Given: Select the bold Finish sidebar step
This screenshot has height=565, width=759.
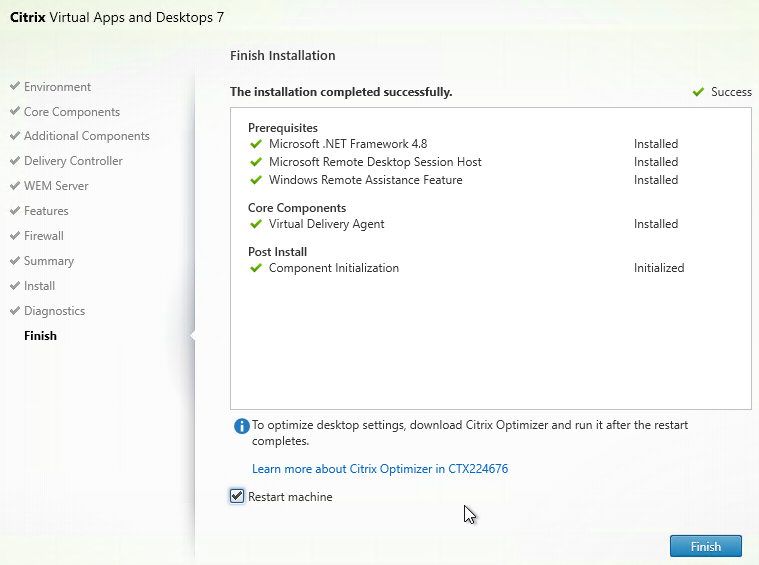Looking at the screenshot, I should 40,336.
